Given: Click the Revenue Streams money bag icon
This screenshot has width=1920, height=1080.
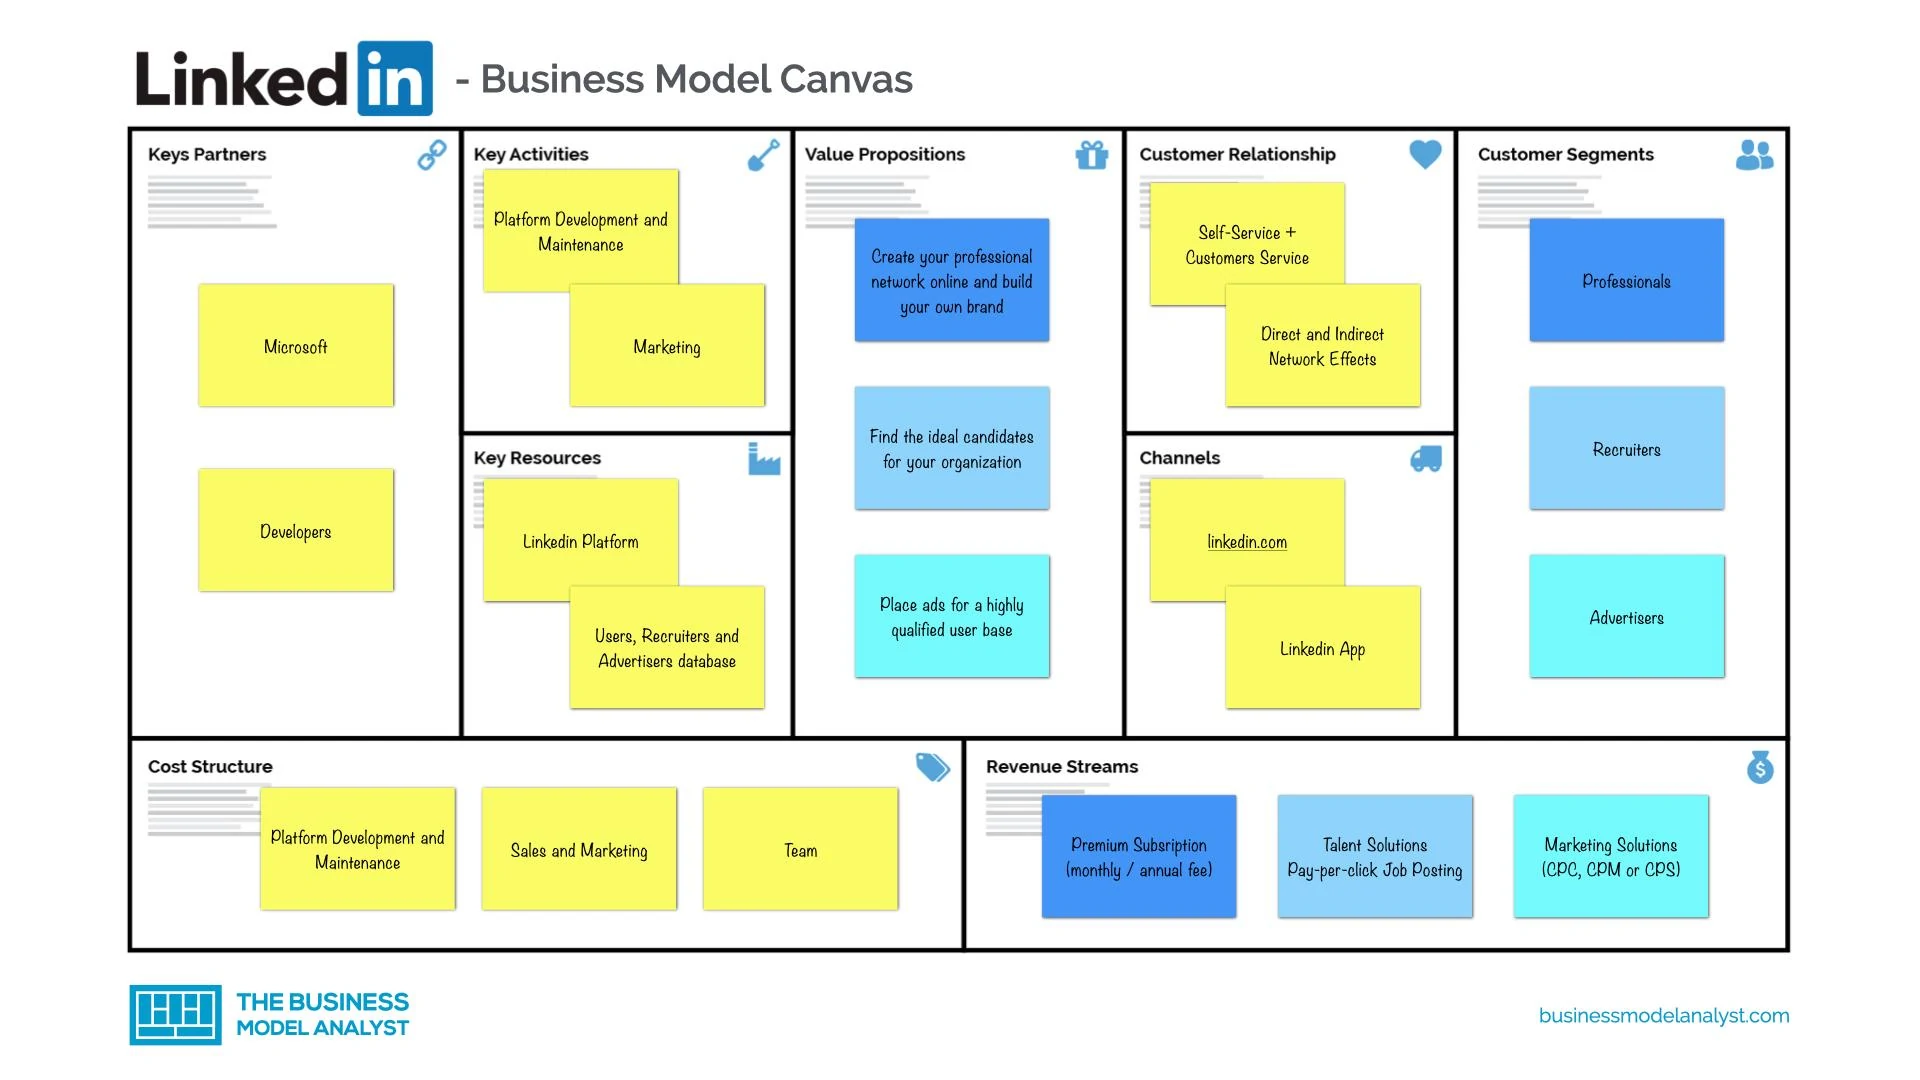Looking at the screenshot, I should coord(1760,769).
